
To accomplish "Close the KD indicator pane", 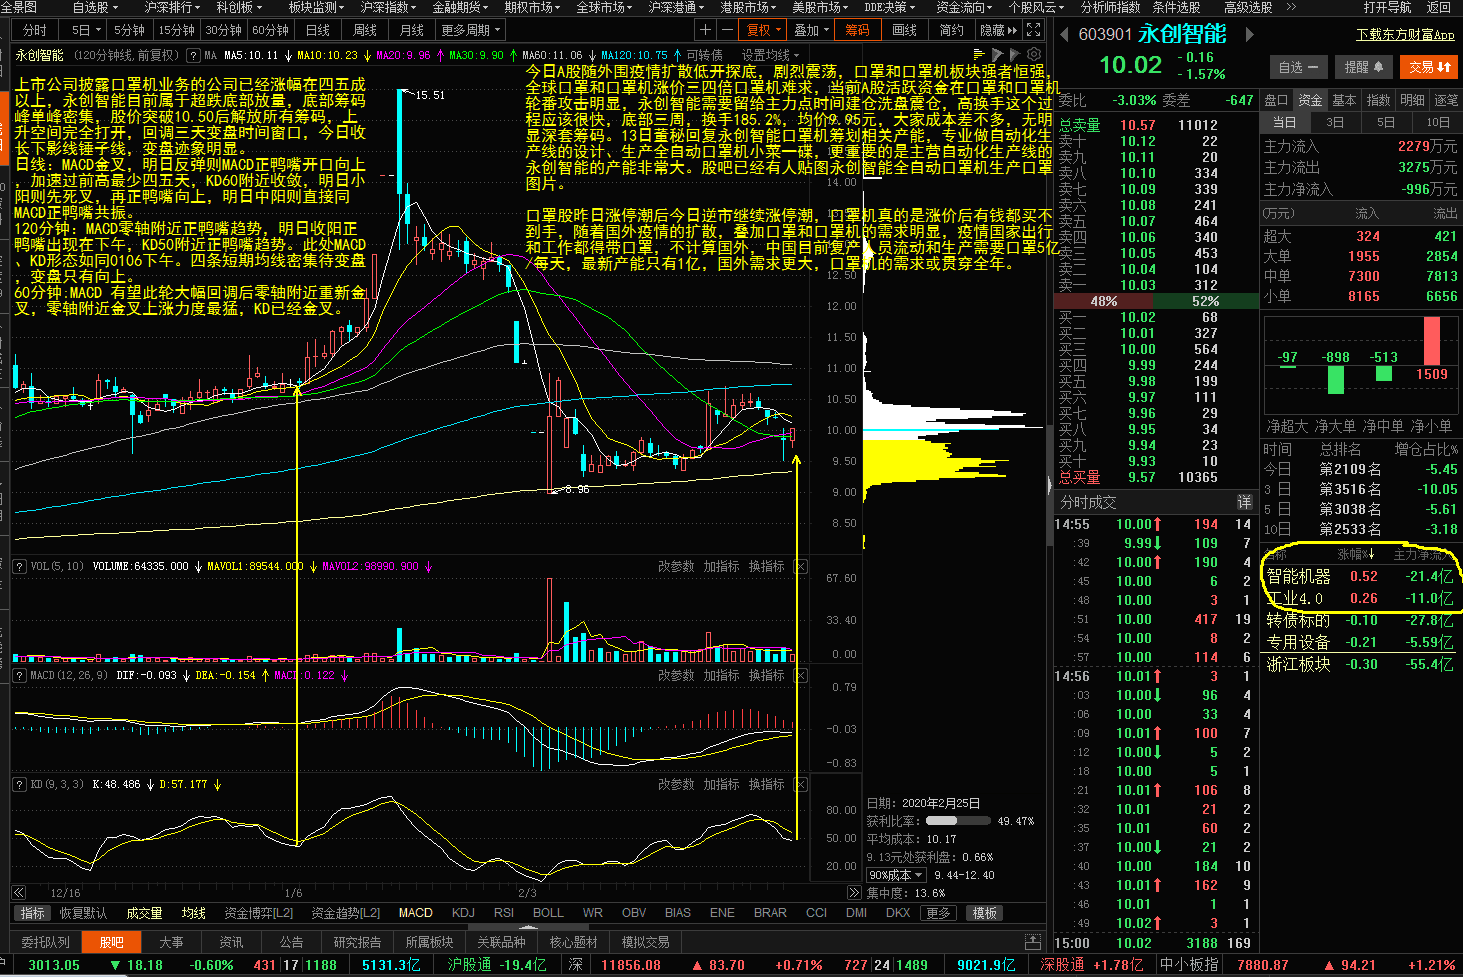I will point(801,784).
